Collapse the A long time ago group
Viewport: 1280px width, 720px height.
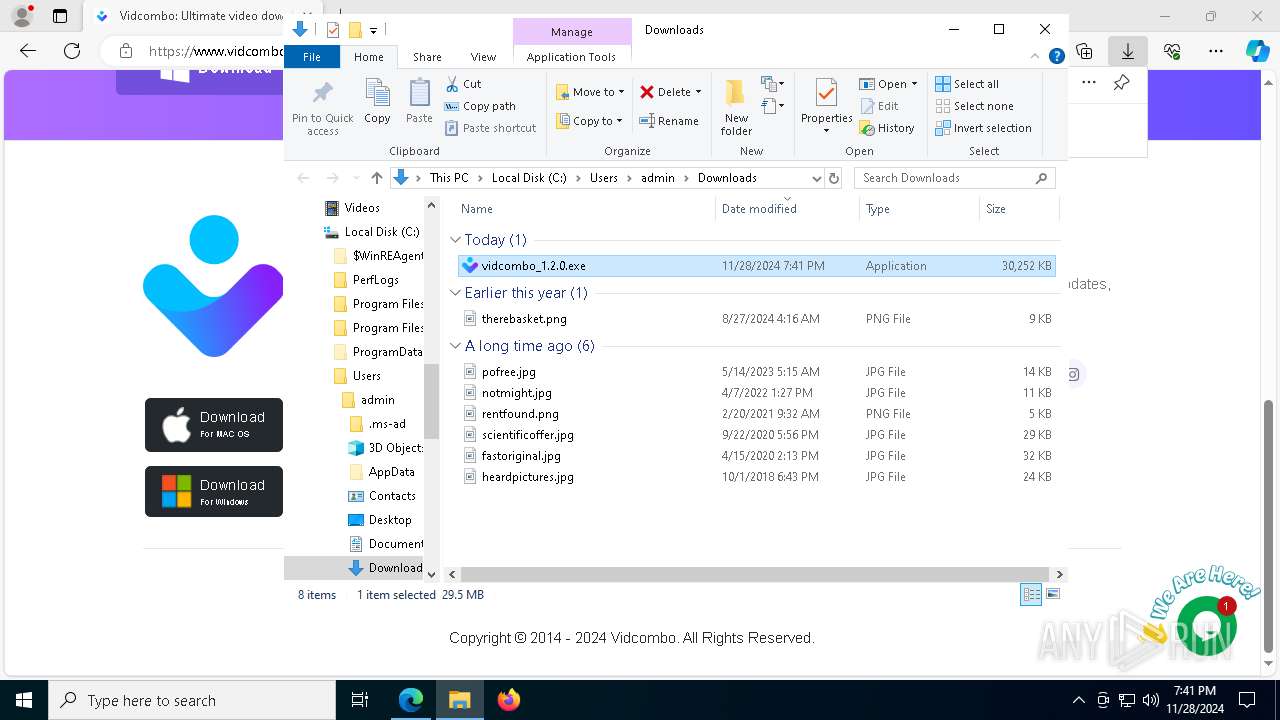[455, 346]
